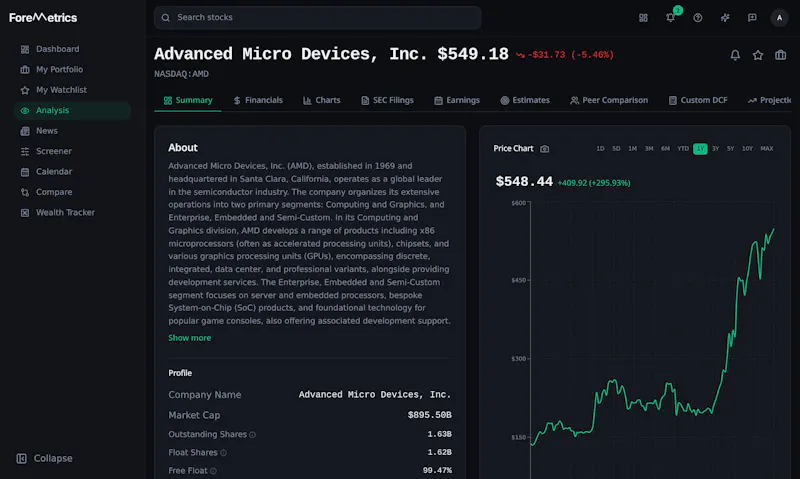Select the 10Y chart range
The height and width of the screenshot is (479, 800).
[x=747, y=148]
